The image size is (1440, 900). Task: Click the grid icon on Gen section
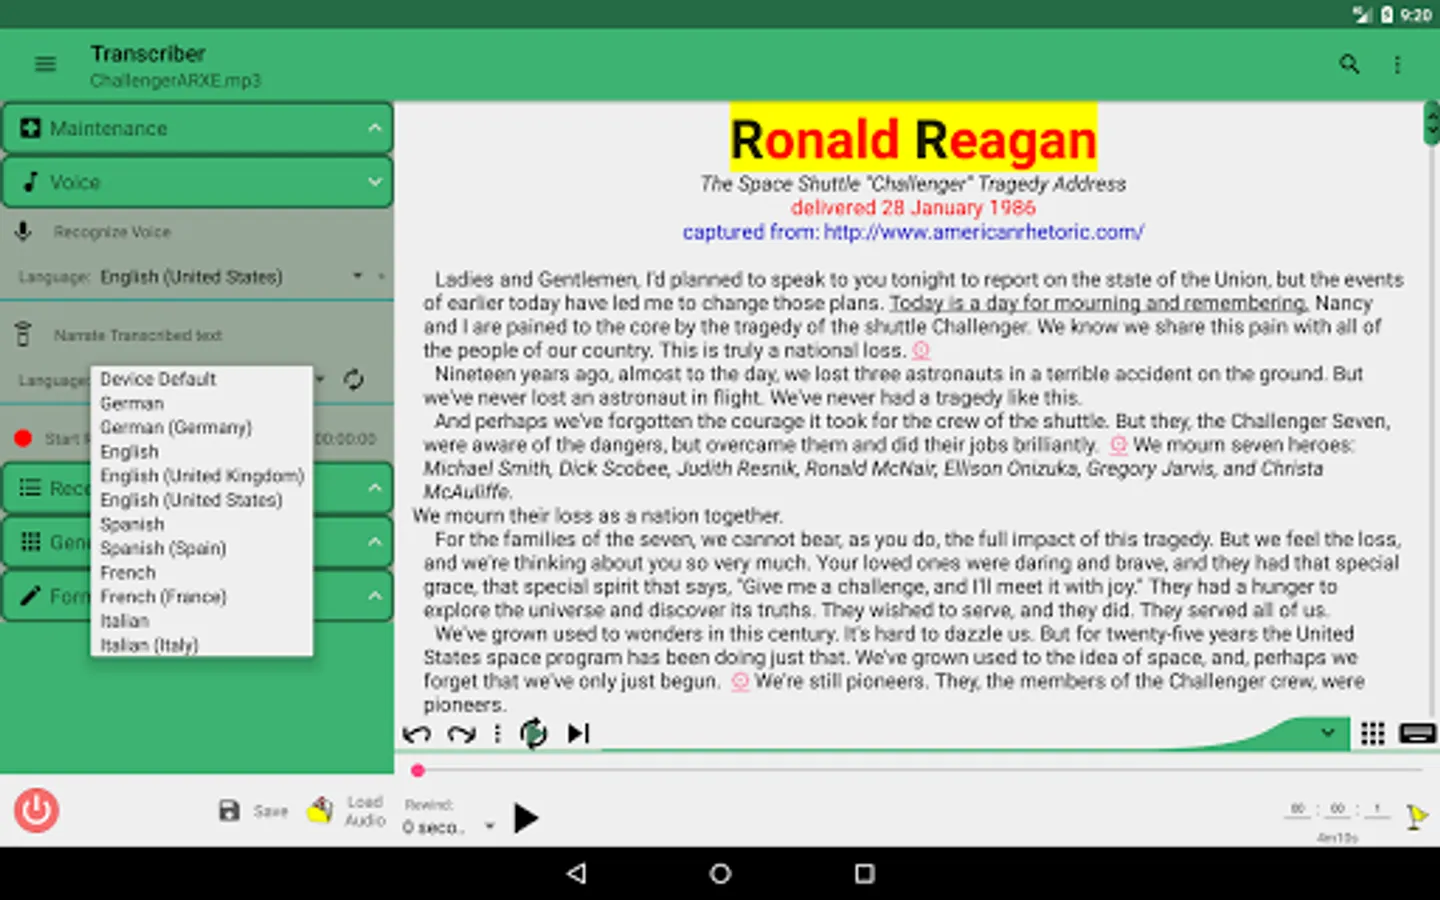click(31, 542)
